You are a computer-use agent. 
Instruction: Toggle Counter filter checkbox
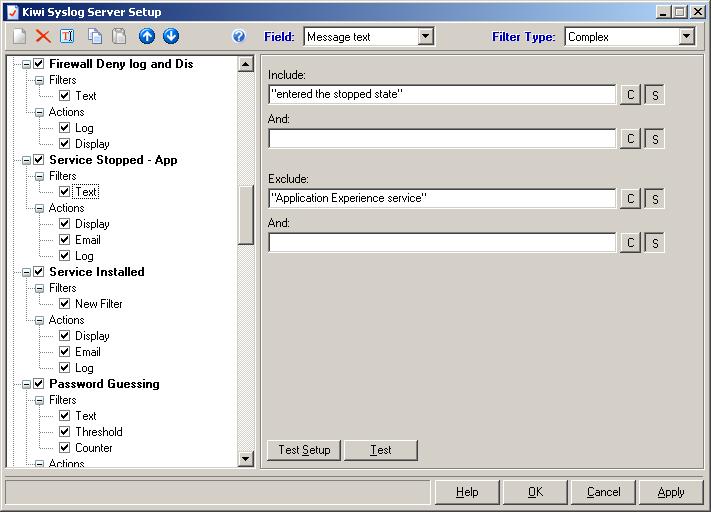(64, 448)
